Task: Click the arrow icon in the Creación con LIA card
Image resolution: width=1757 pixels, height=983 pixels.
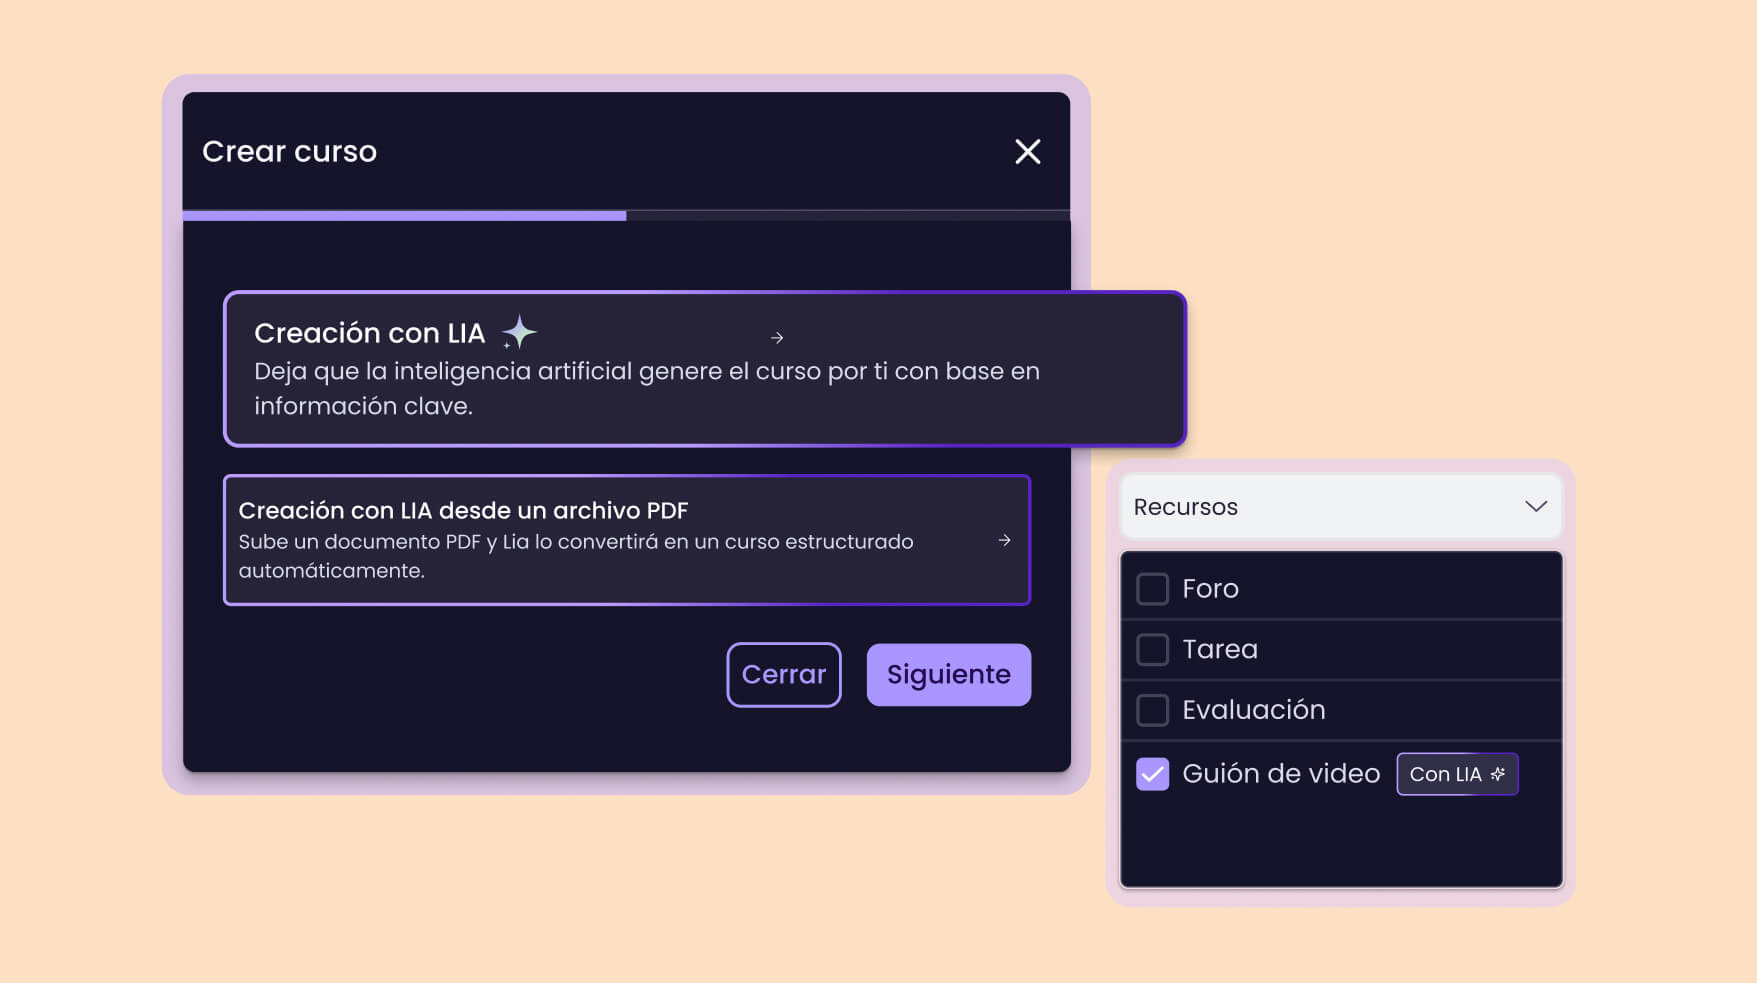Action: coord(777,338)
